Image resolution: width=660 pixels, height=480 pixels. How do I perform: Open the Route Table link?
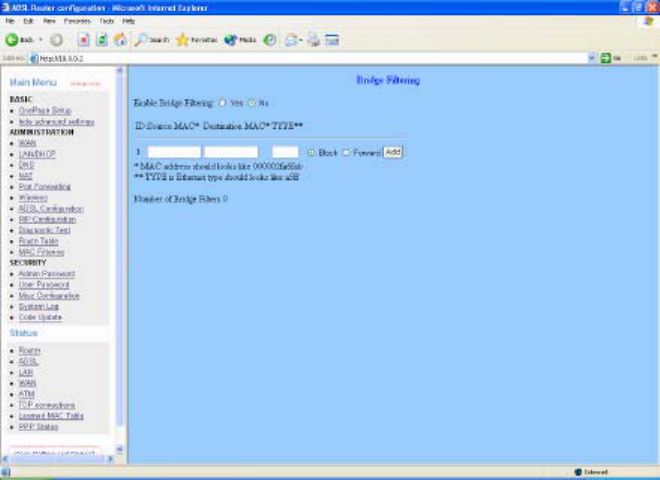tap(39, 241)
